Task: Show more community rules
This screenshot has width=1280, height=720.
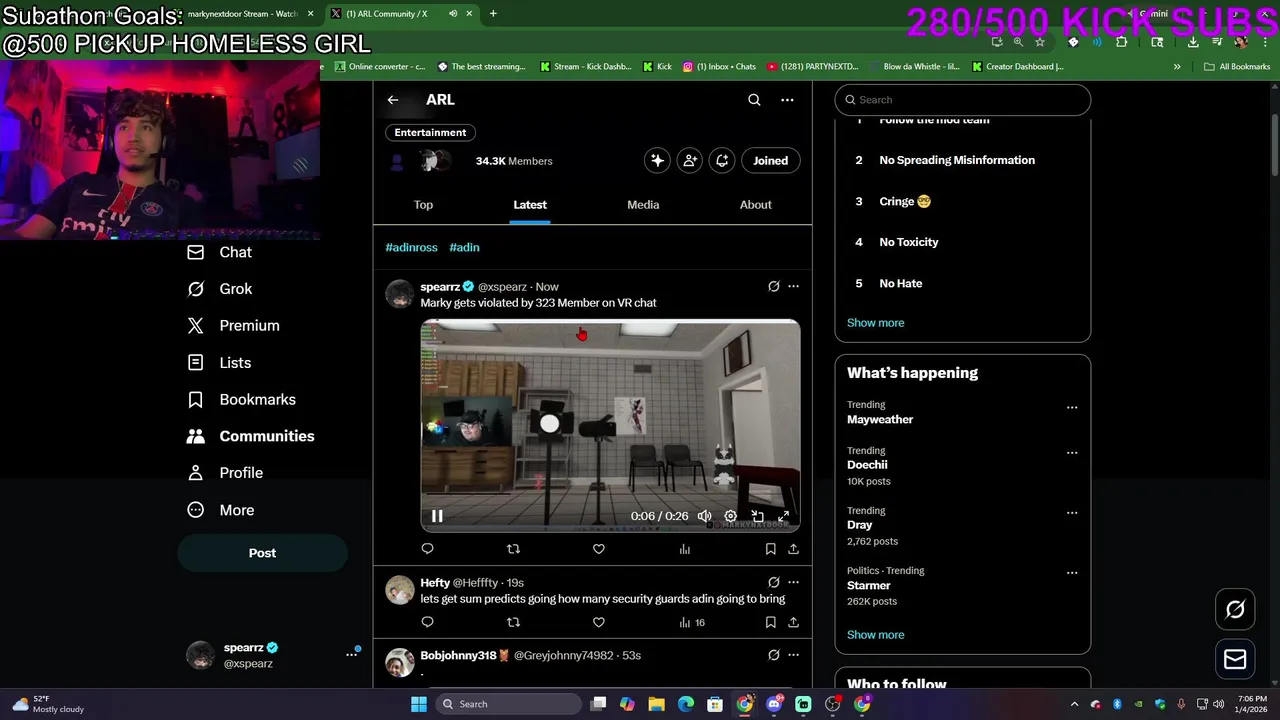Action: 875,323
